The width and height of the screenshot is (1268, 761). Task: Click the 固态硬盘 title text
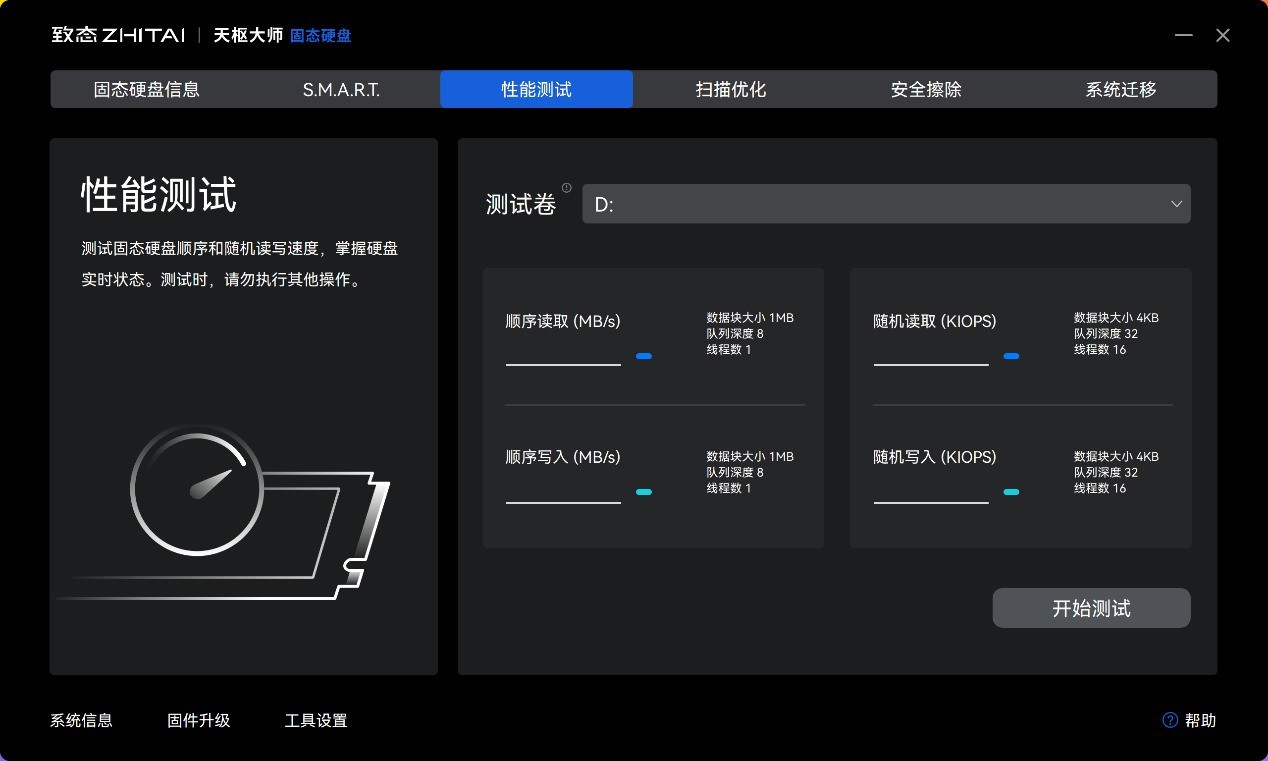click(320, 35)
